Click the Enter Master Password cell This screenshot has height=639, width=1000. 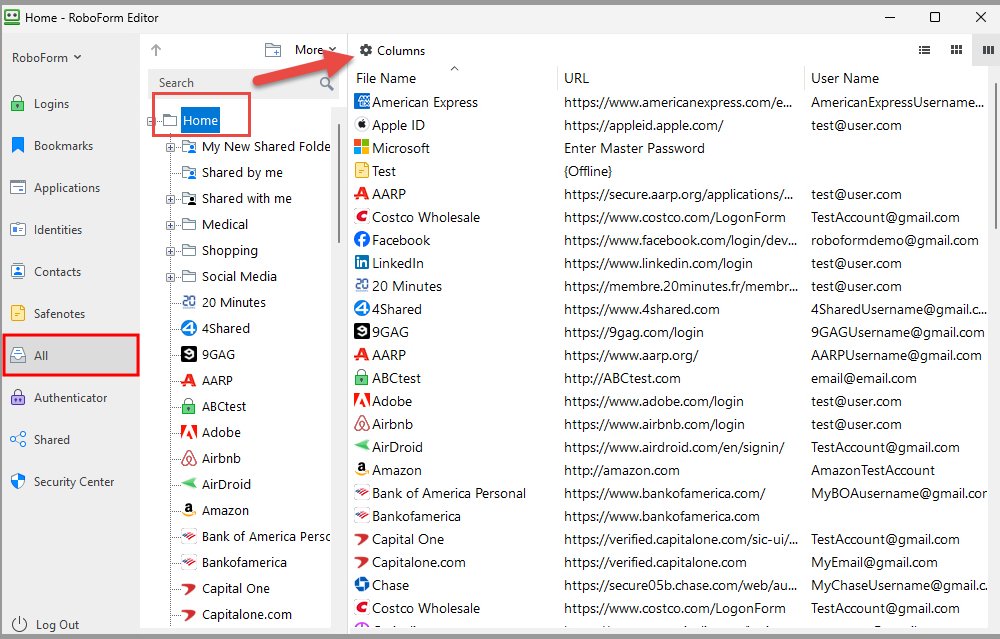coord(634,148)
